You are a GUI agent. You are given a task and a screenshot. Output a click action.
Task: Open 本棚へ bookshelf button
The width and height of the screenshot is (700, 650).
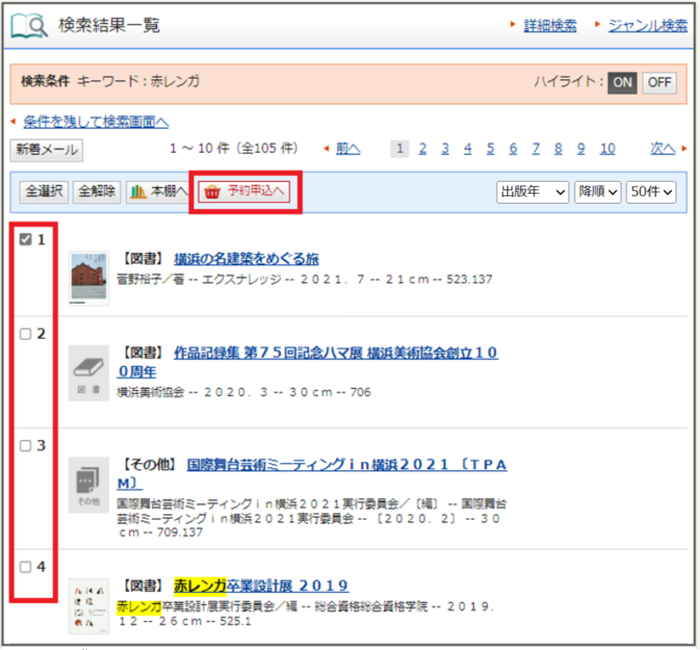click(x=157, y=191)
